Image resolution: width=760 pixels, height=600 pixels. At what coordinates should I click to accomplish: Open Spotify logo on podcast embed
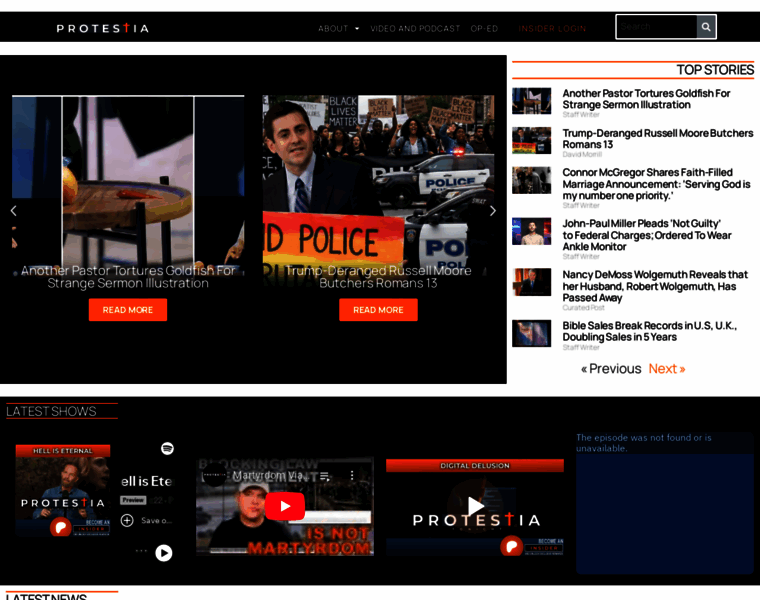[x=167, y=449]
